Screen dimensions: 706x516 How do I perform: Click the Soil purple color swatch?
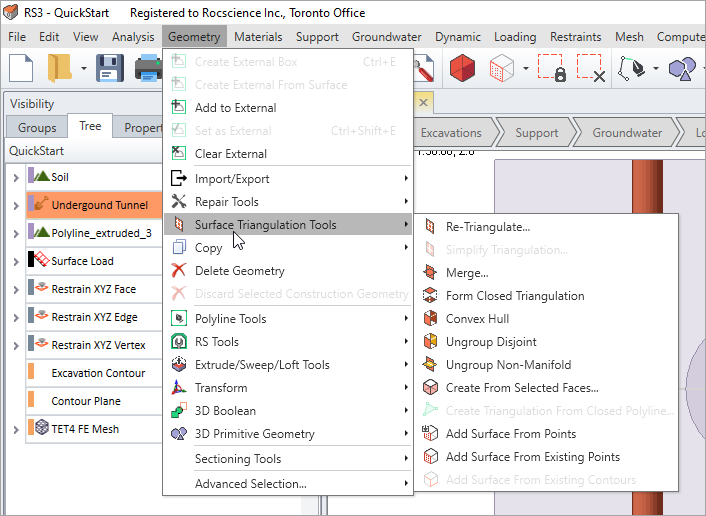(31, 175)
